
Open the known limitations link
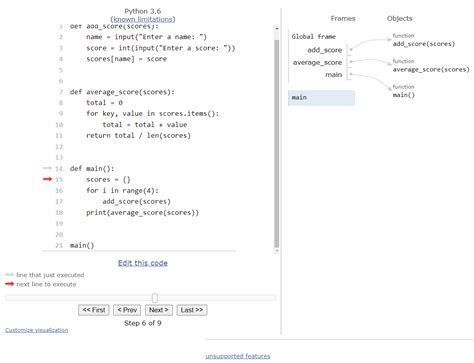point(143,19)
